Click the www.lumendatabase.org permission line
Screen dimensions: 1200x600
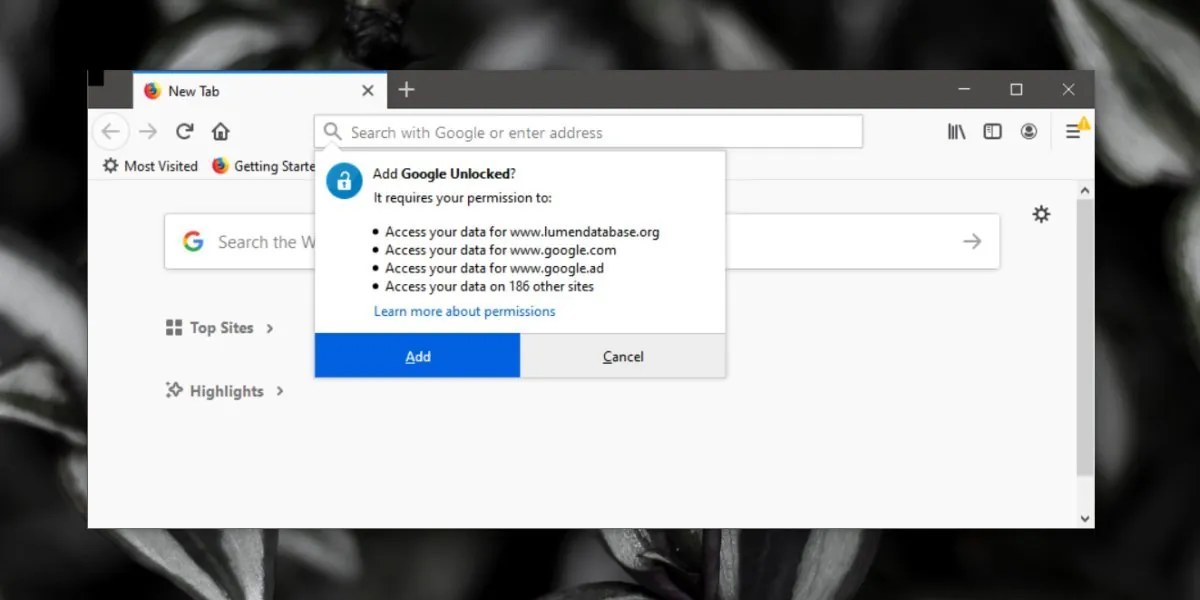pos(522,232)
